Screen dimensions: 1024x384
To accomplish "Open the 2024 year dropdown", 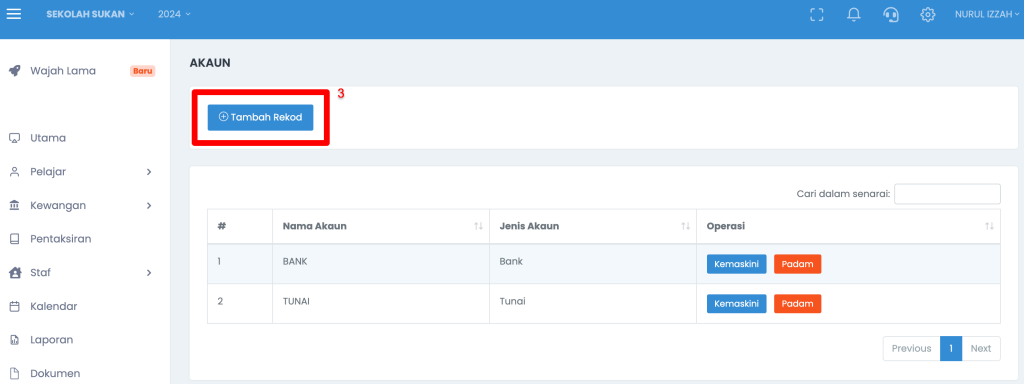I will pos(174,14).
